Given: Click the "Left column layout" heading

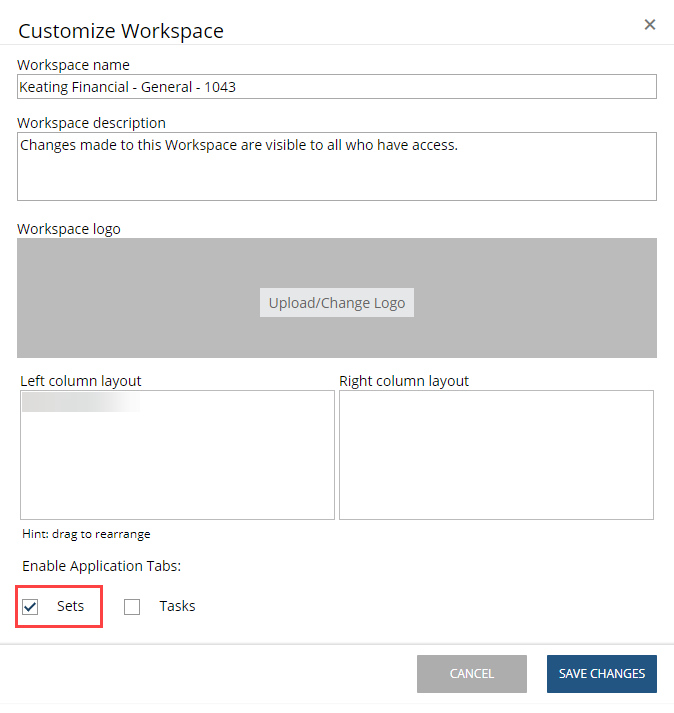Looking at the screenshot, I should point(81,381).
